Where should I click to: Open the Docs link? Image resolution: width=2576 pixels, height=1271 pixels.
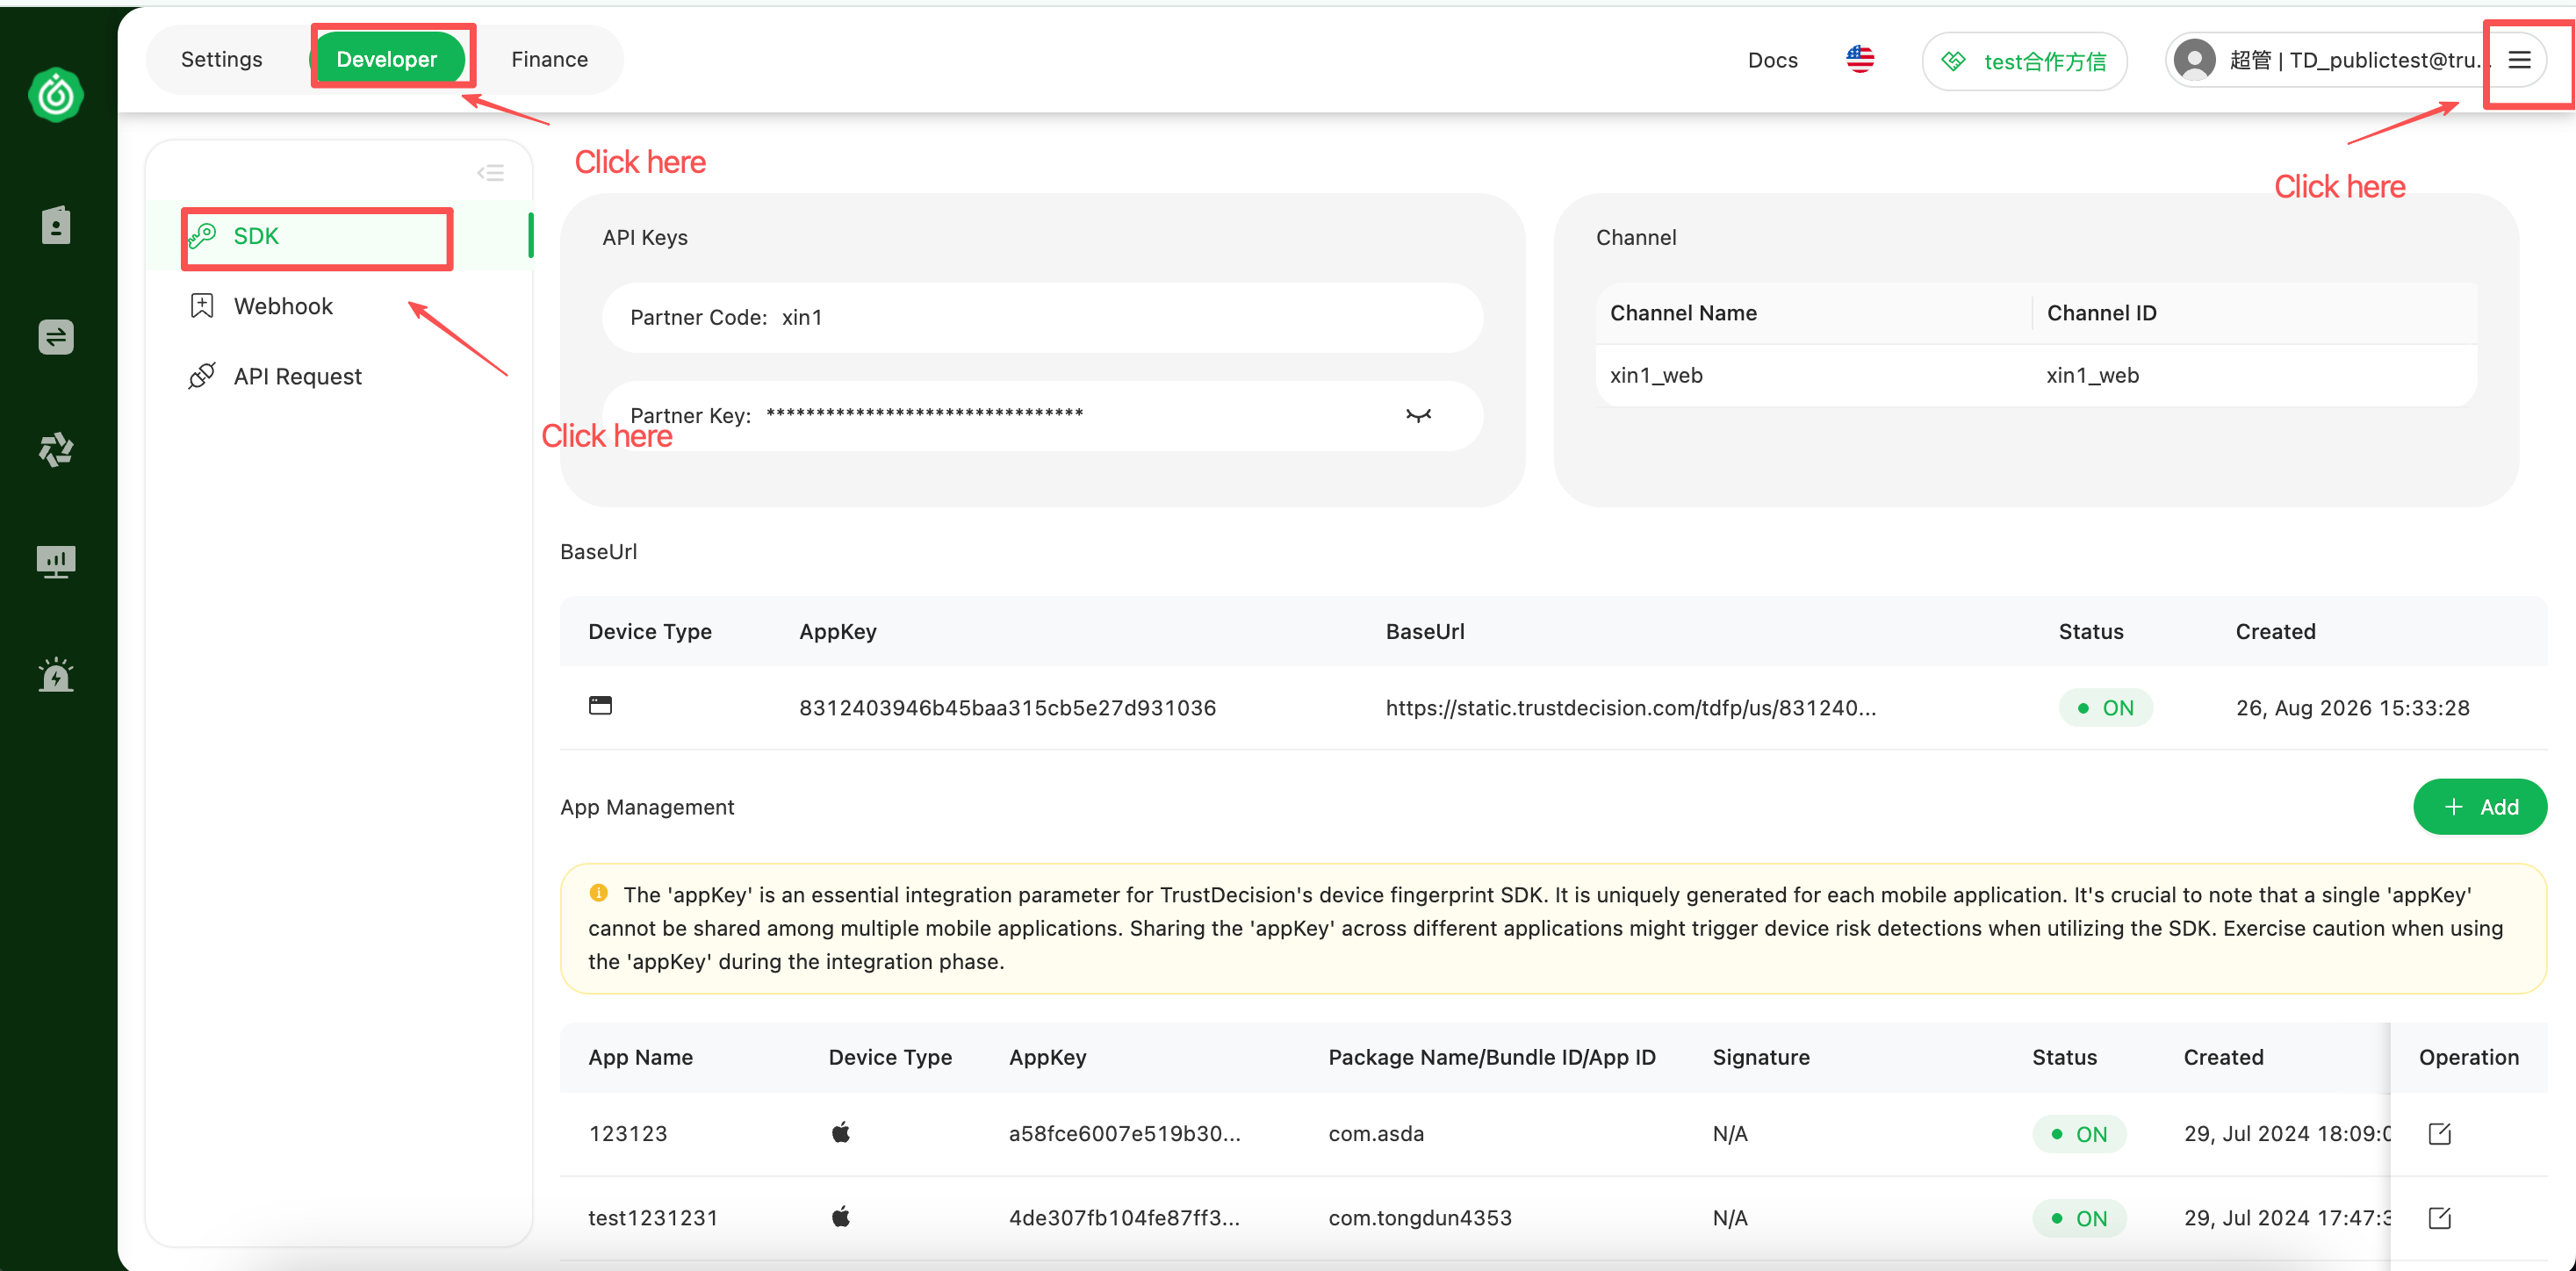point(1772,60)
